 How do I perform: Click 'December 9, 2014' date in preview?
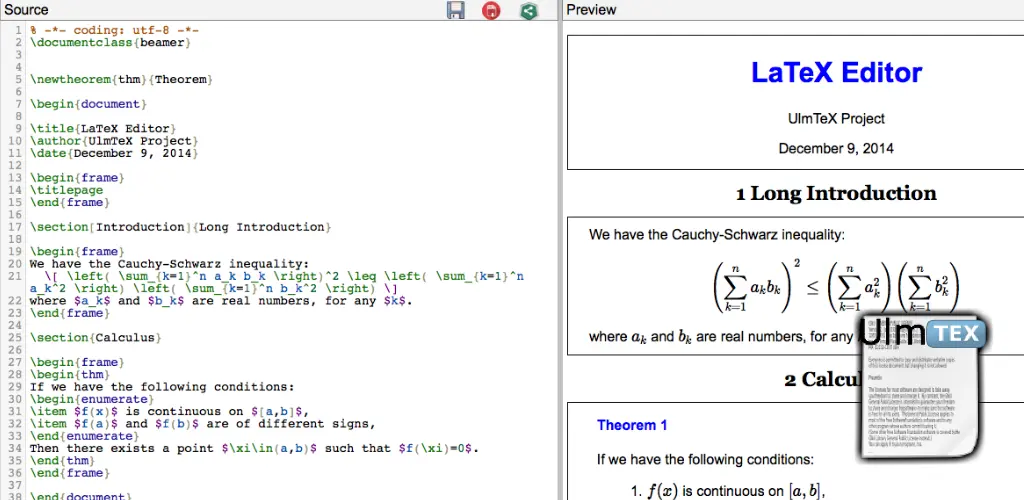[836, 149]
